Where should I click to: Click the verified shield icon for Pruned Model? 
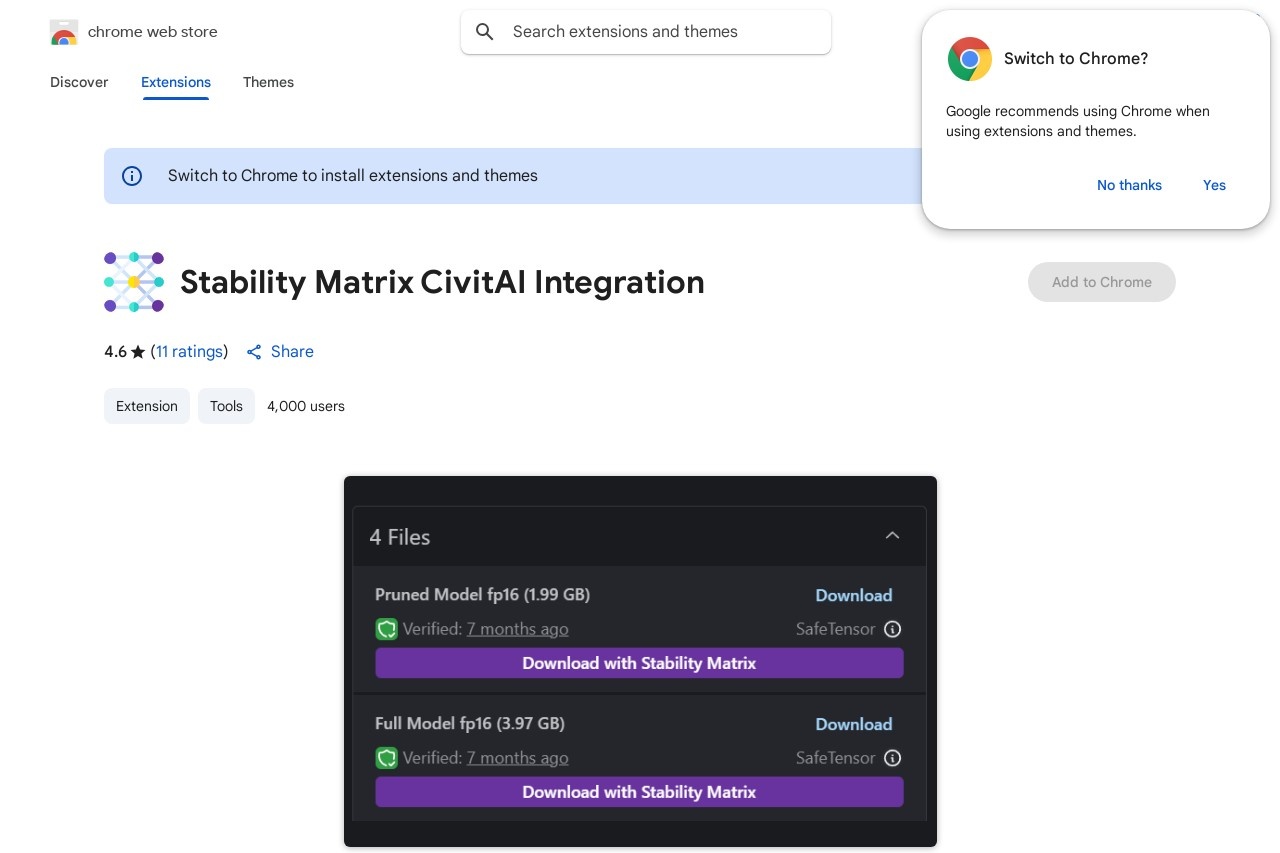pos(386,629)
